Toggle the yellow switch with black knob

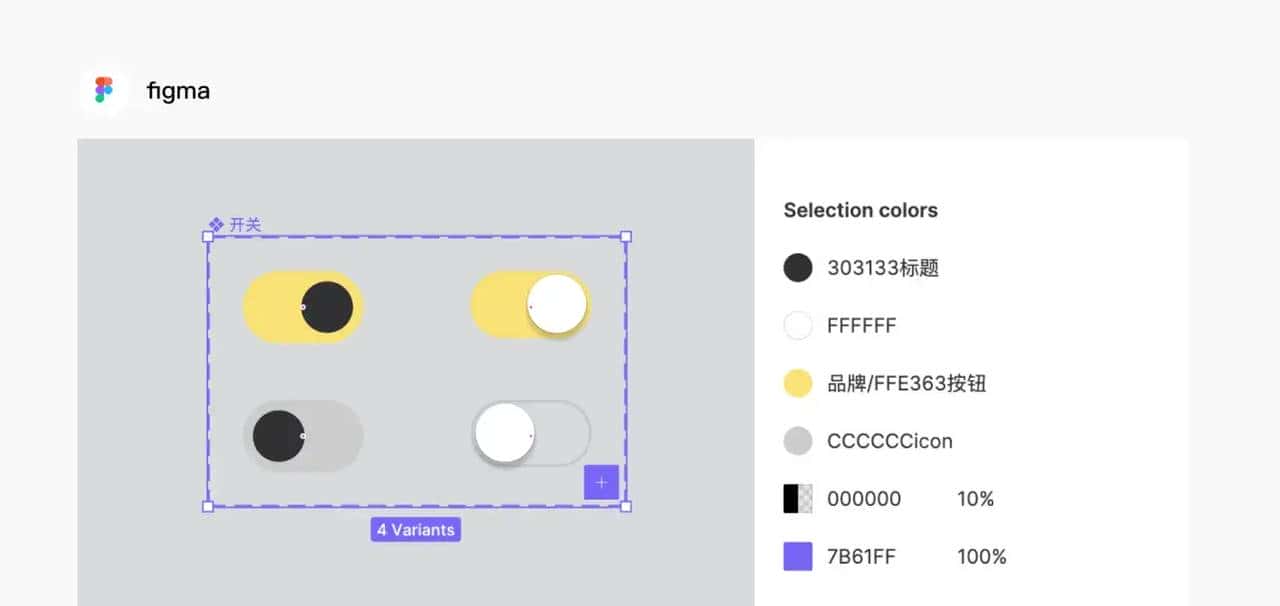[302, 306]
